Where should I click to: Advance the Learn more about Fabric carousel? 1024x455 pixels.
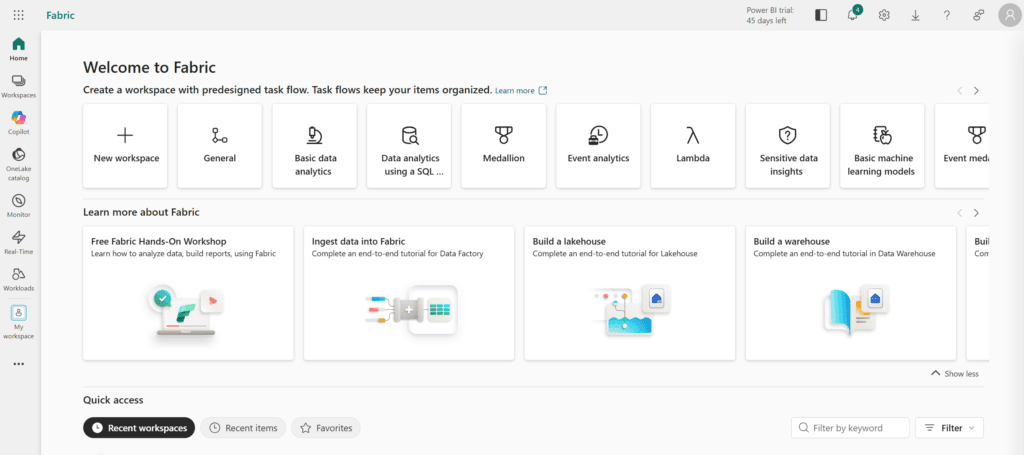[976, 213]
